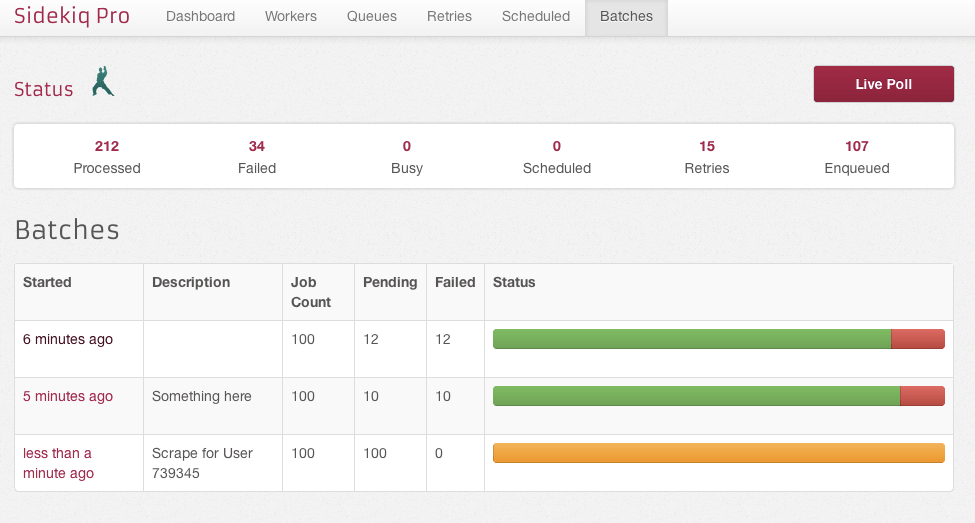
Task: Select the Batches tab
Action: click(x=626, y=16)
